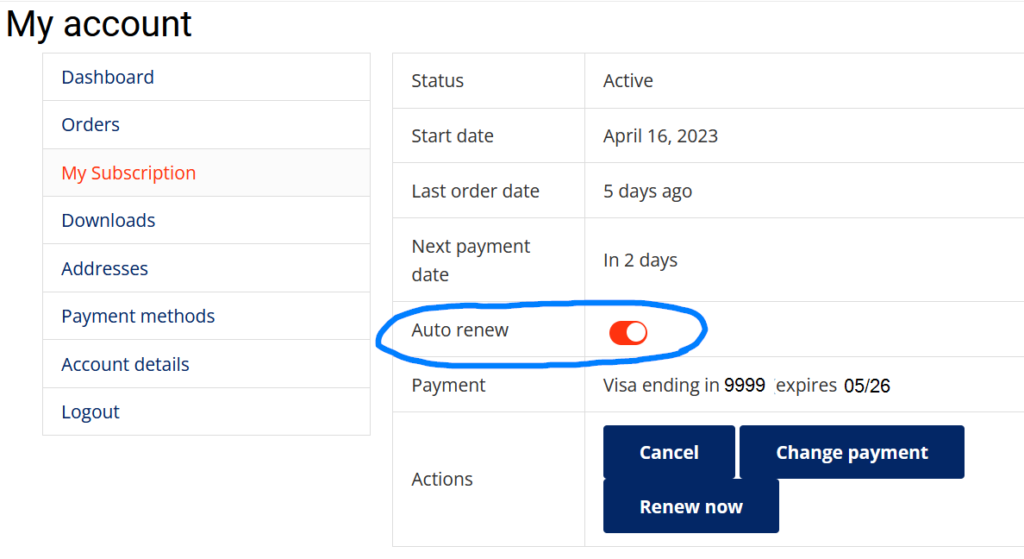Click the My account page heading
Image resolution: width=1024 pixels, height=559 pixels.
click(99, 23)
